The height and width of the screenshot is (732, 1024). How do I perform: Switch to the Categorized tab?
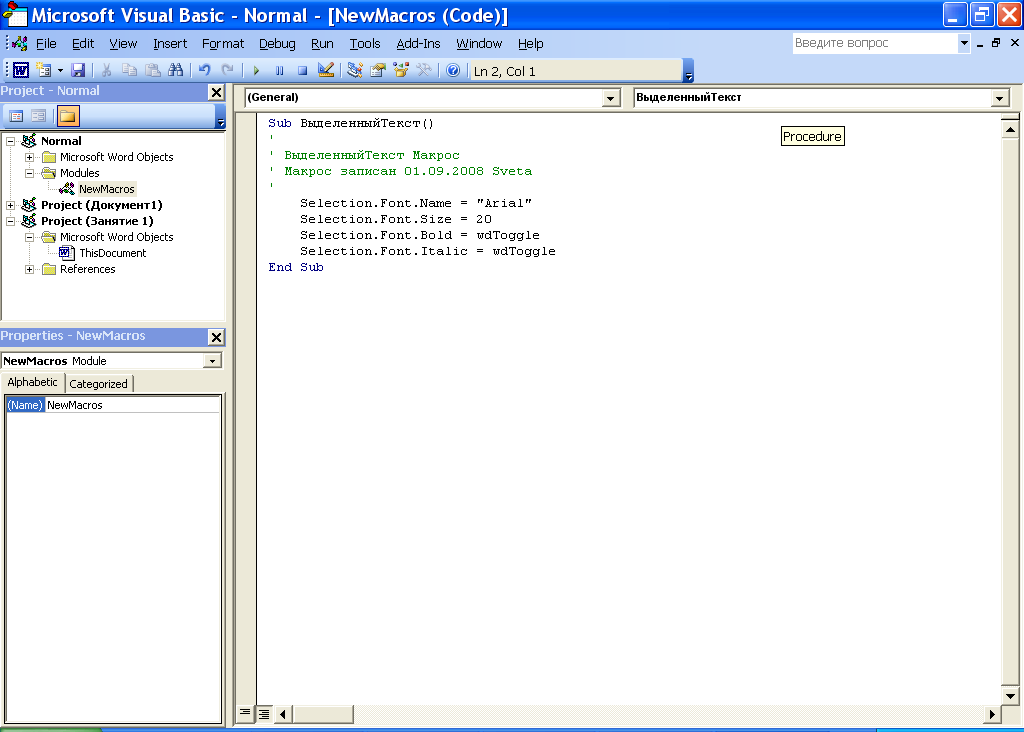(x=99, y=384)
